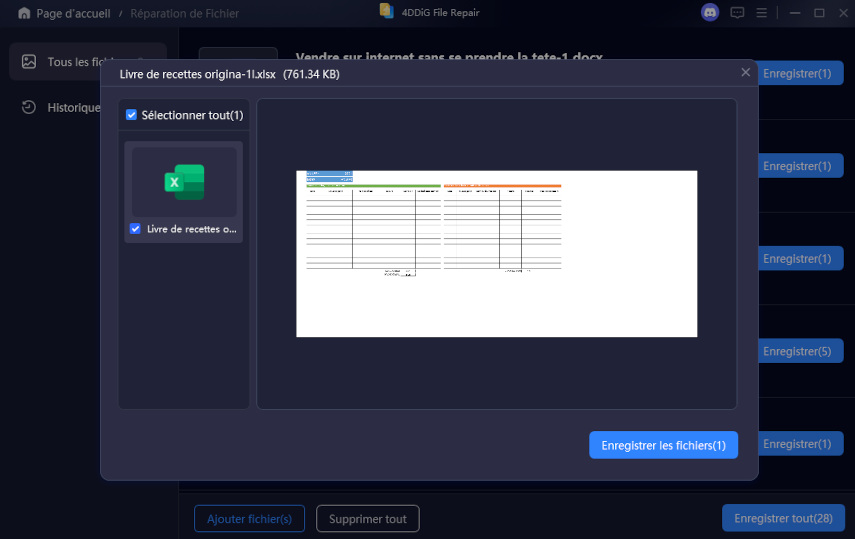
Task: Uncheck the Livre de recettes file checkbox
Action: point(135,229)
